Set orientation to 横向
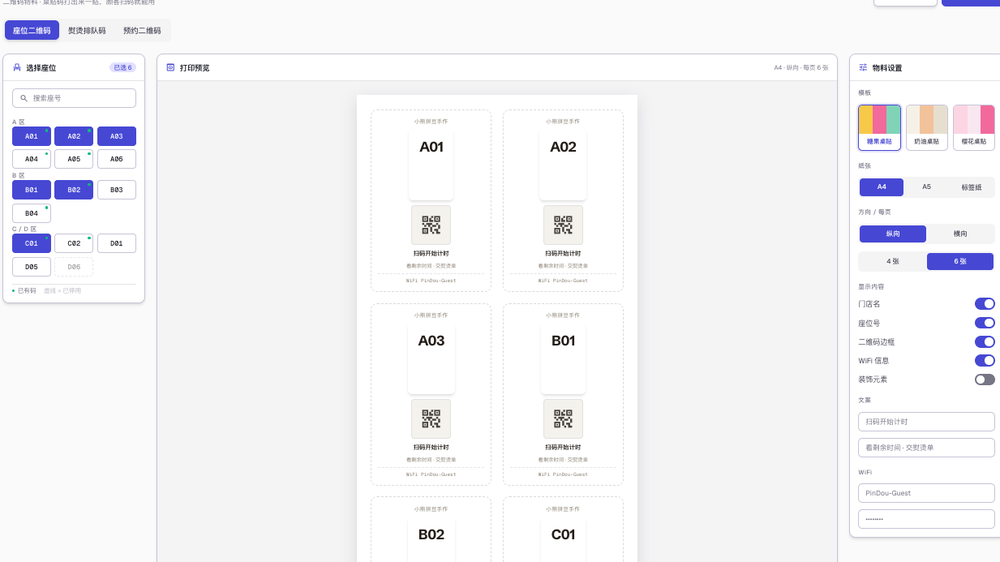The image size is (1000, 562). 960,233
